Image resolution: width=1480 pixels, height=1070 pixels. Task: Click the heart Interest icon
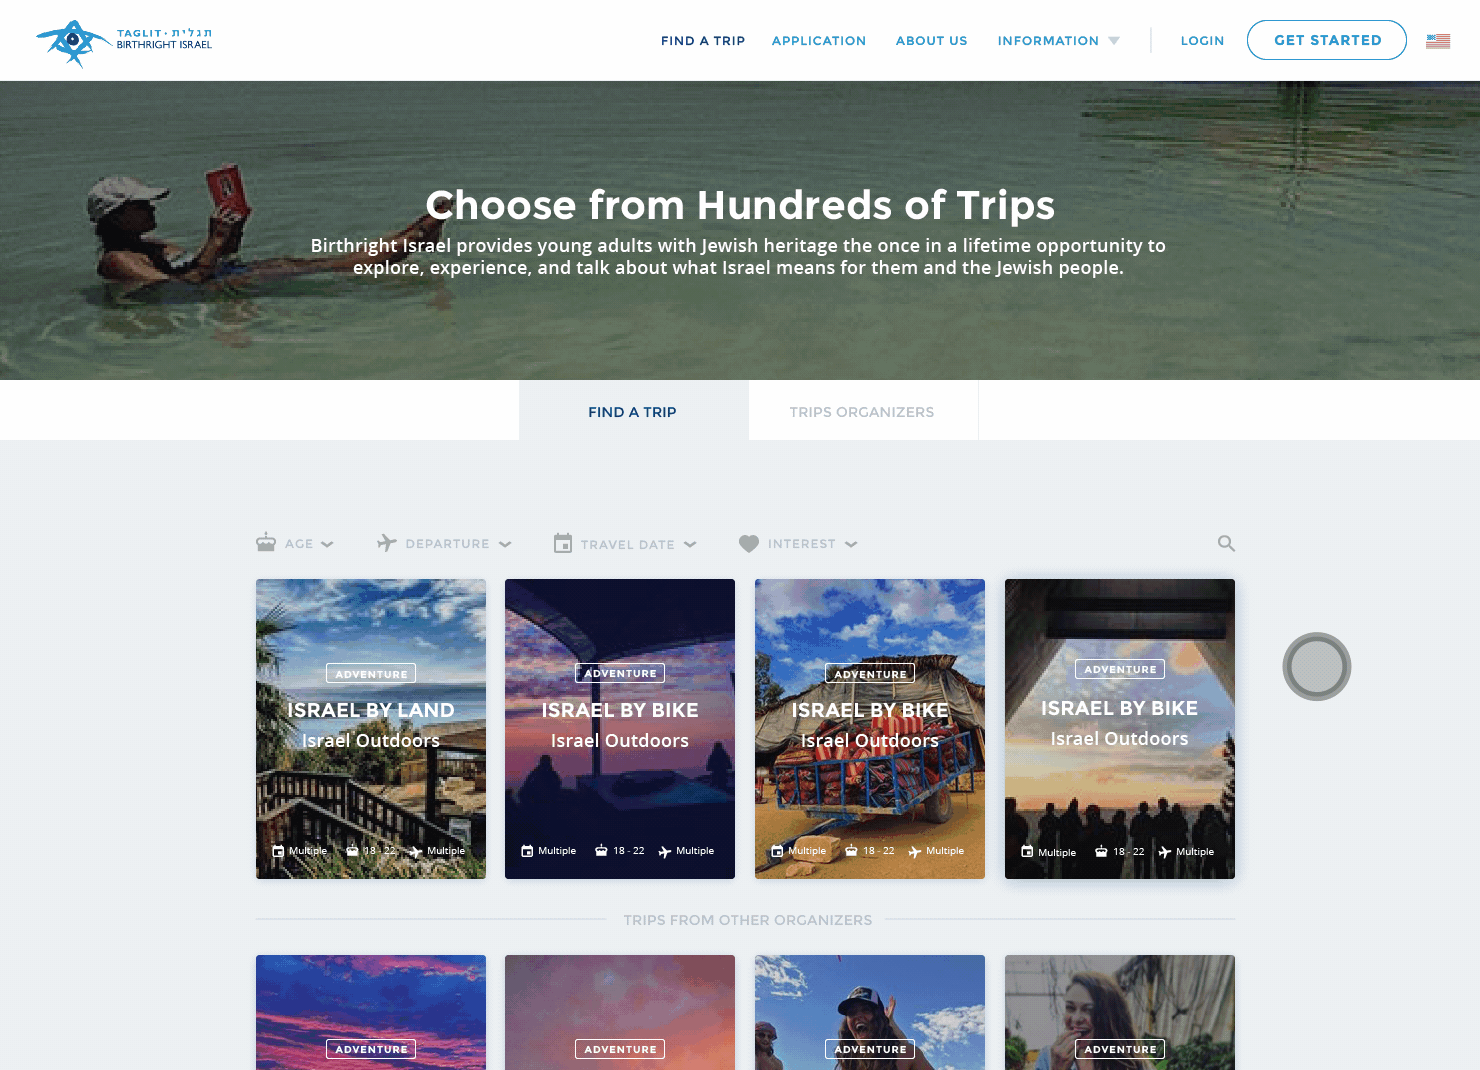coord(749,543)
